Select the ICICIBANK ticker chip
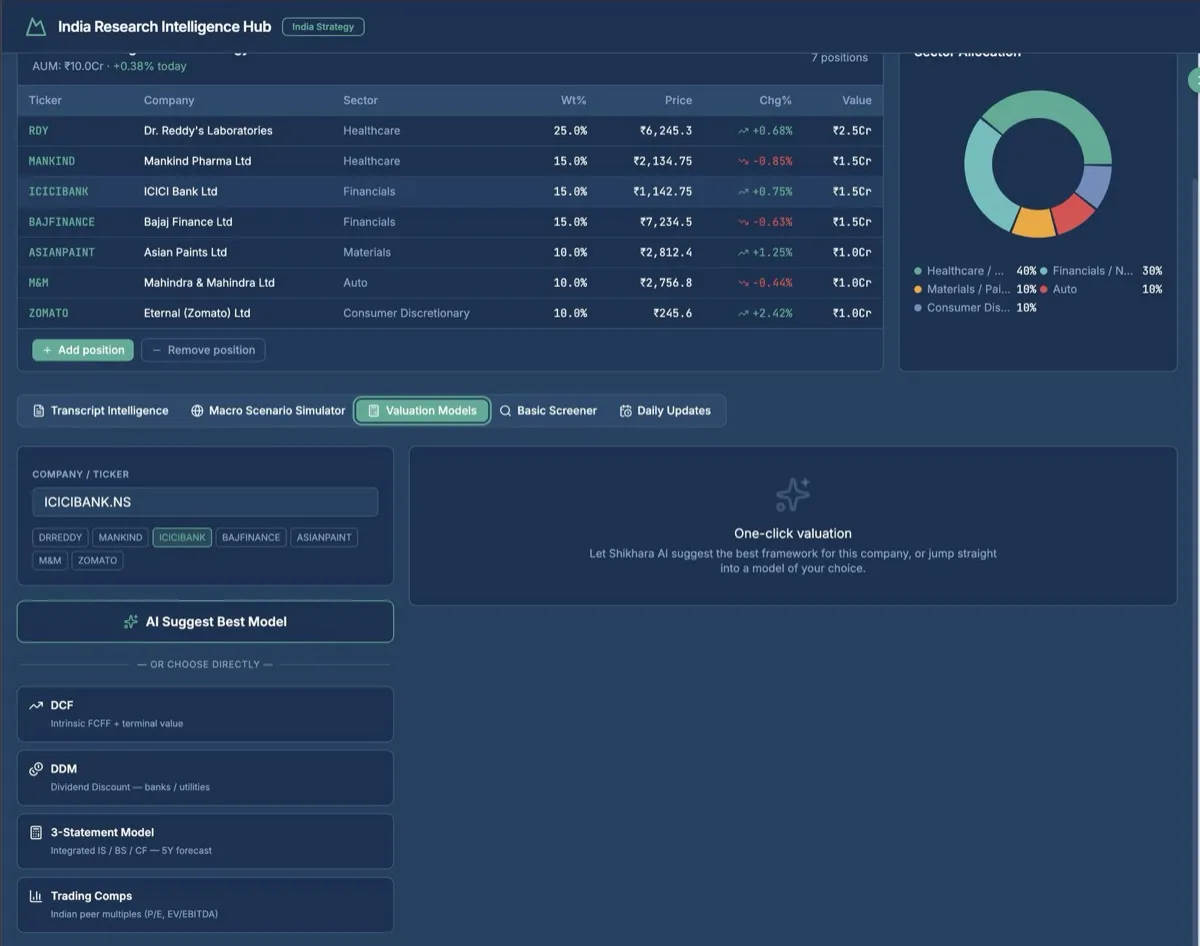This screenshot has height=946, width=1200. pyautogui.click(x=182, y=538)
